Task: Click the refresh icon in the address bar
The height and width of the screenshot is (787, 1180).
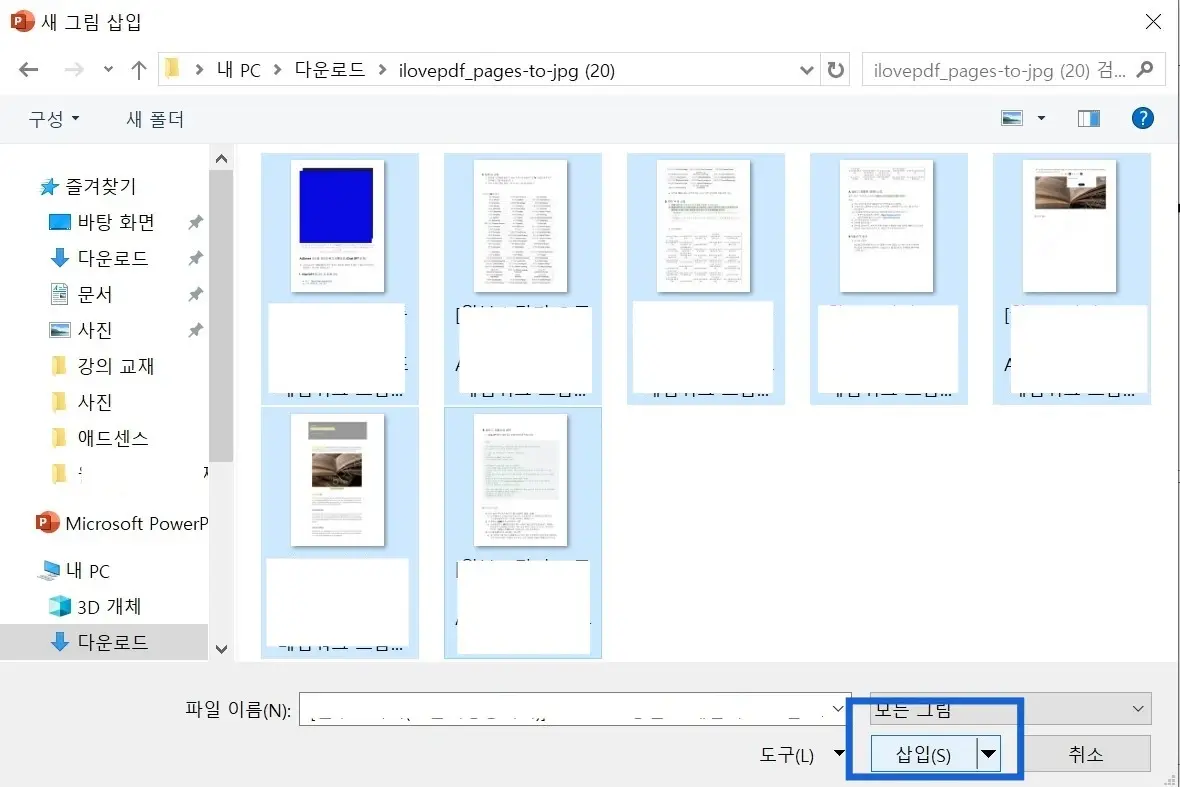Action: pos(835,69)
